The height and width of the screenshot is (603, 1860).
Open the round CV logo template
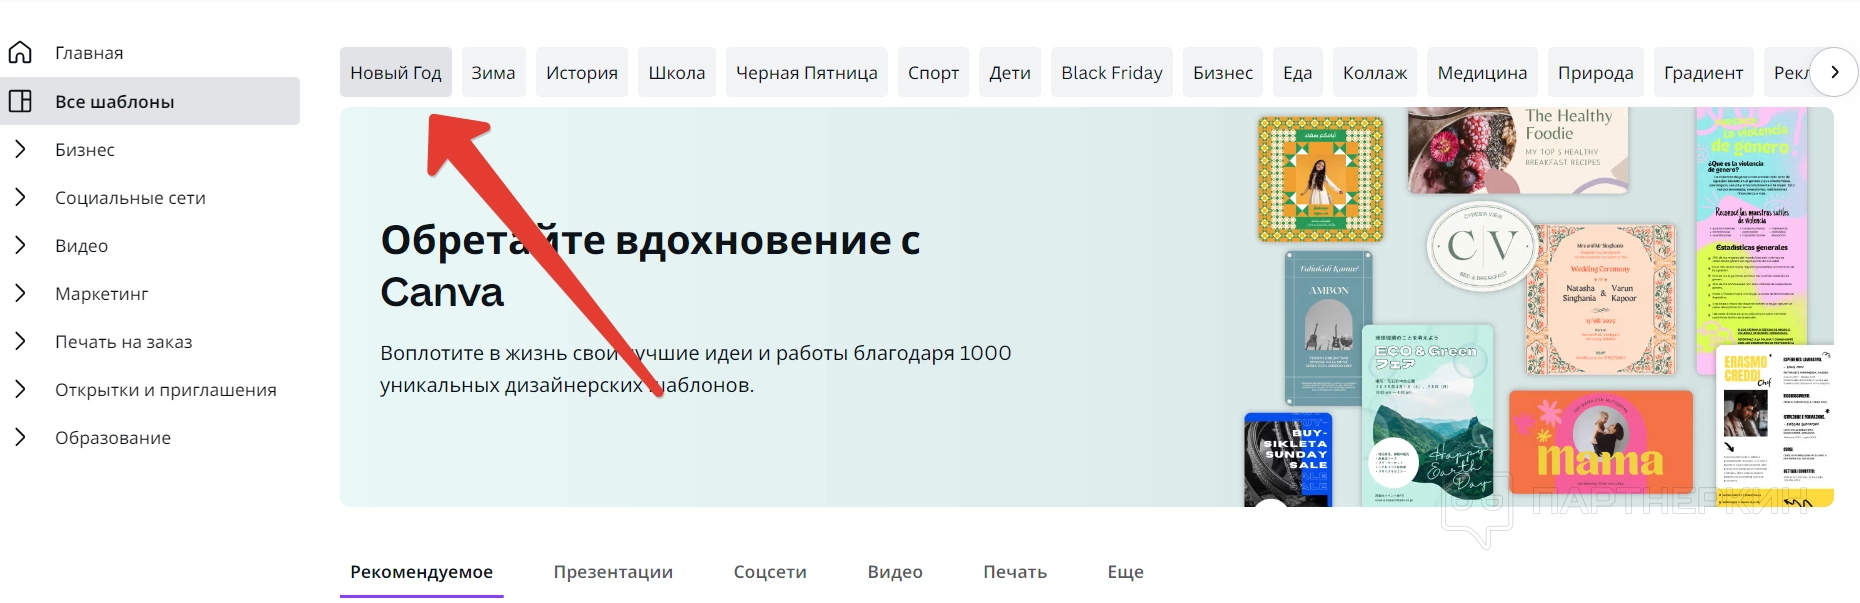point(1482,246)
